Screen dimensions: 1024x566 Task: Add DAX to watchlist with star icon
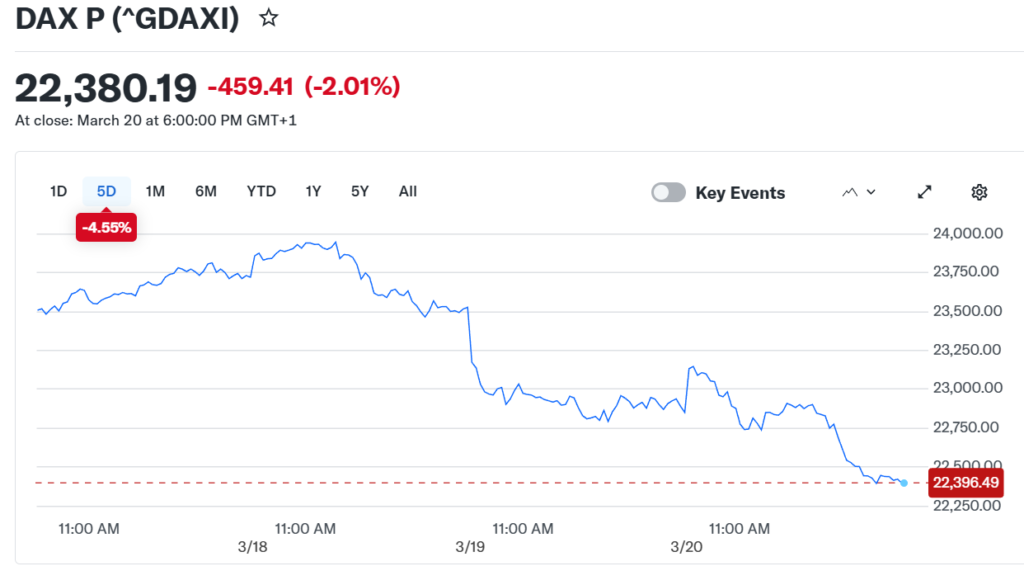(268, 18)
